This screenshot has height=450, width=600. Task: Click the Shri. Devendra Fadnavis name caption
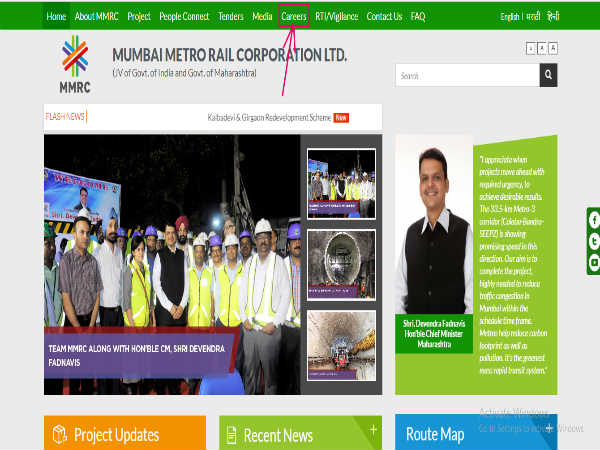[434, 334]
